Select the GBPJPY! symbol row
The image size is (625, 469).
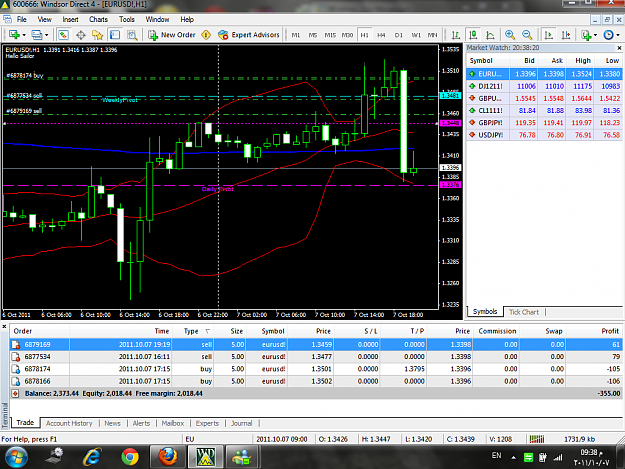544,123
